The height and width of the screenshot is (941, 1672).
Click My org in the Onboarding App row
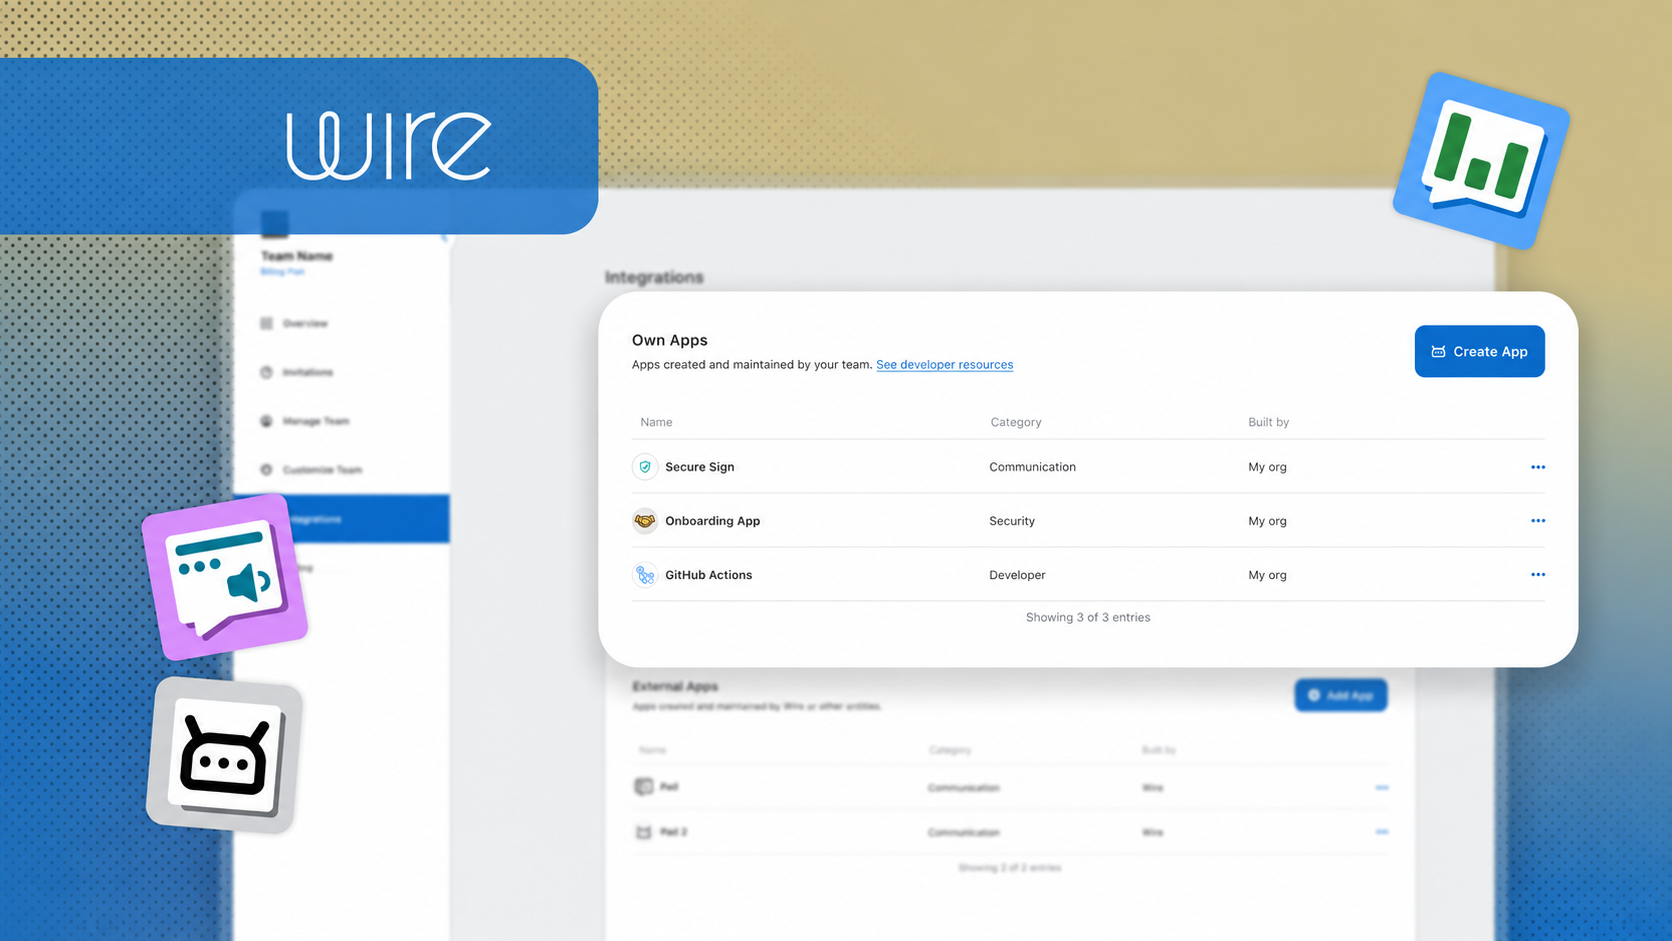[x=1267, y=521]
